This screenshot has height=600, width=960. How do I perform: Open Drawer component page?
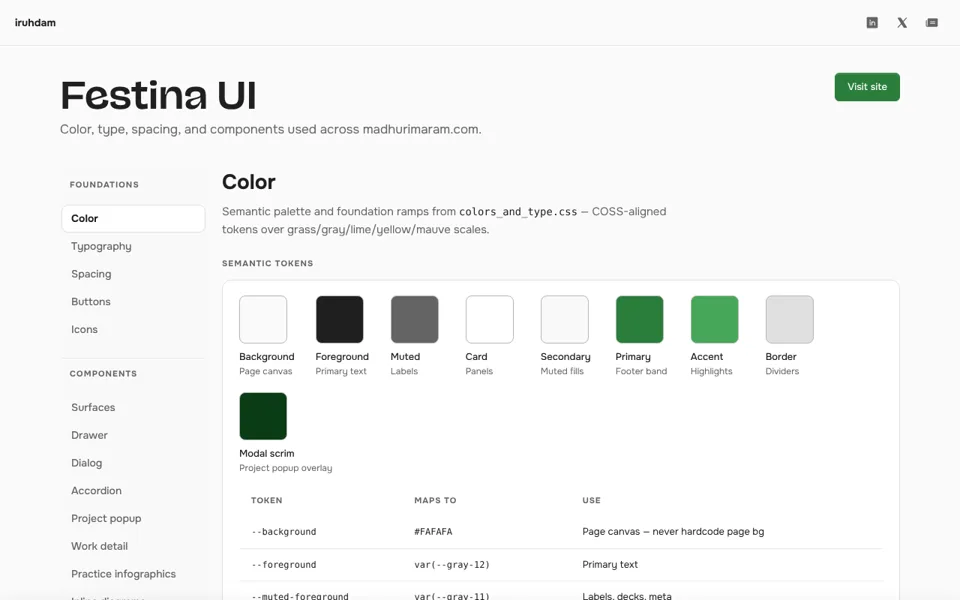(x=89, y=435)
